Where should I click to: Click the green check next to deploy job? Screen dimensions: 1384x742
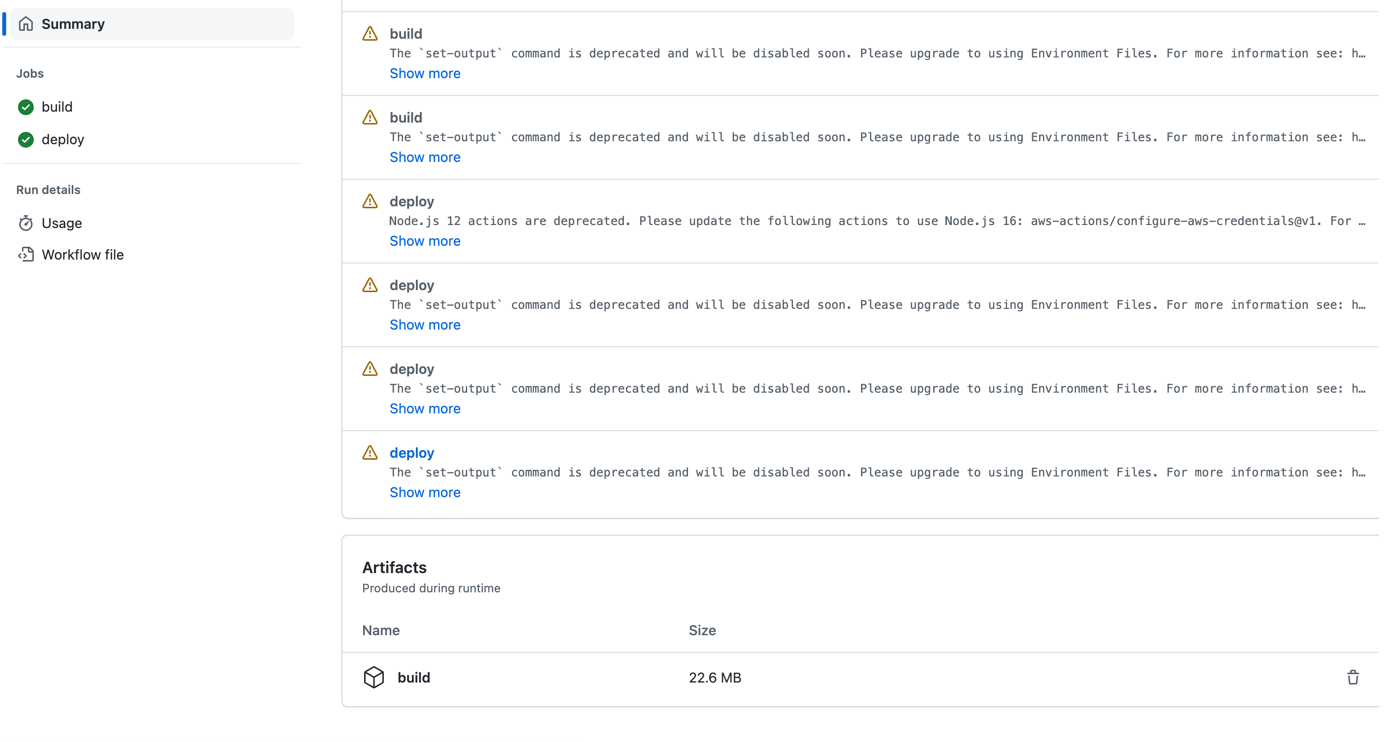point(26,140)
